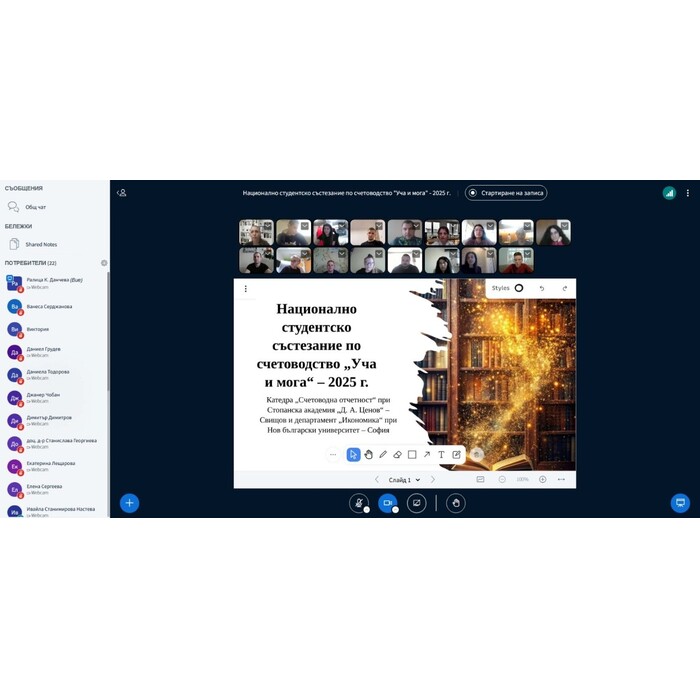Open the connection status indicator
Viewport: 700px width, 700px height.
669,193
